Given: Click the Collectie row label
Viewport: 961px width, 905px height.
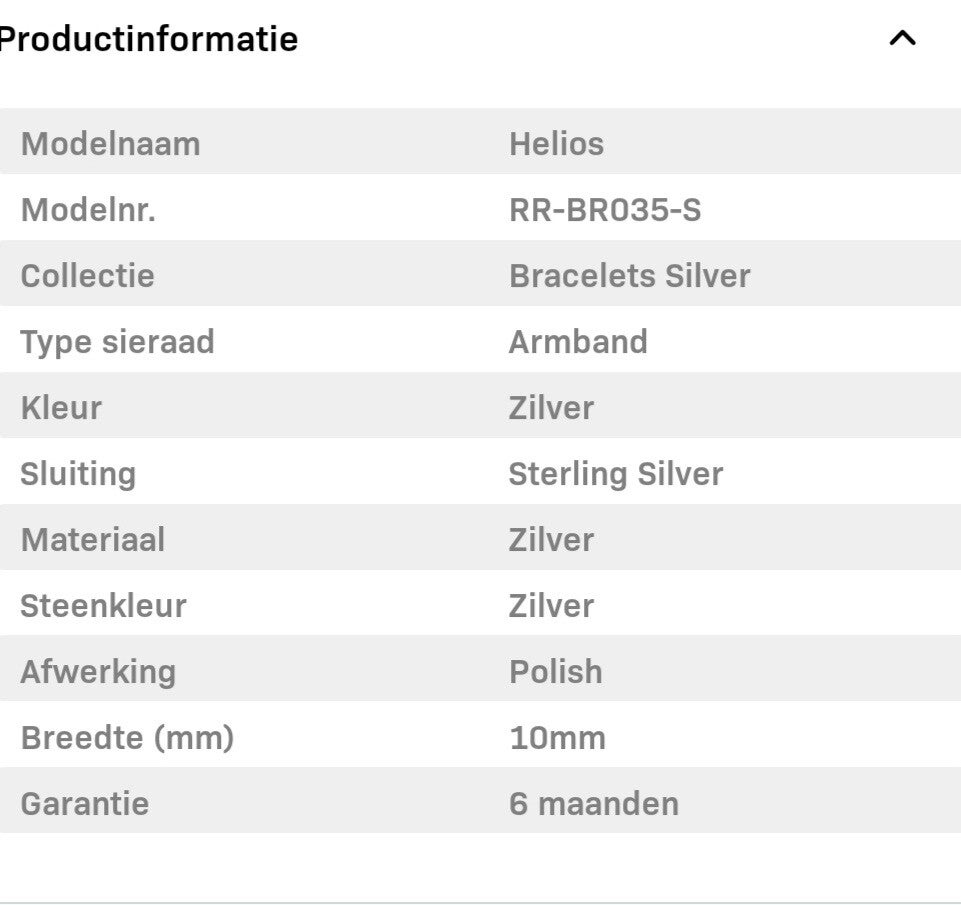Looking at the screenshot, I should [x=87, y=276].
